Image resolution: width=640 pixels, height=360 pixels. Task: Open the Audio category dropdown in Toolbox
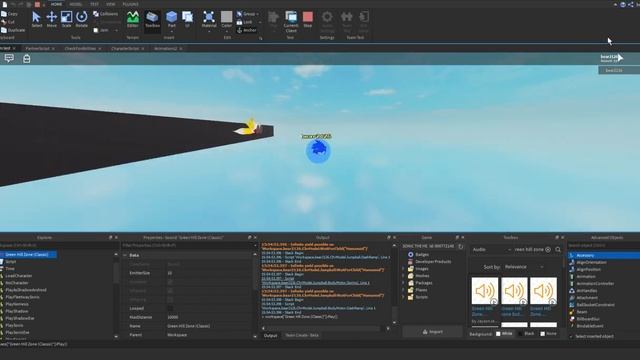pos(491,249)
